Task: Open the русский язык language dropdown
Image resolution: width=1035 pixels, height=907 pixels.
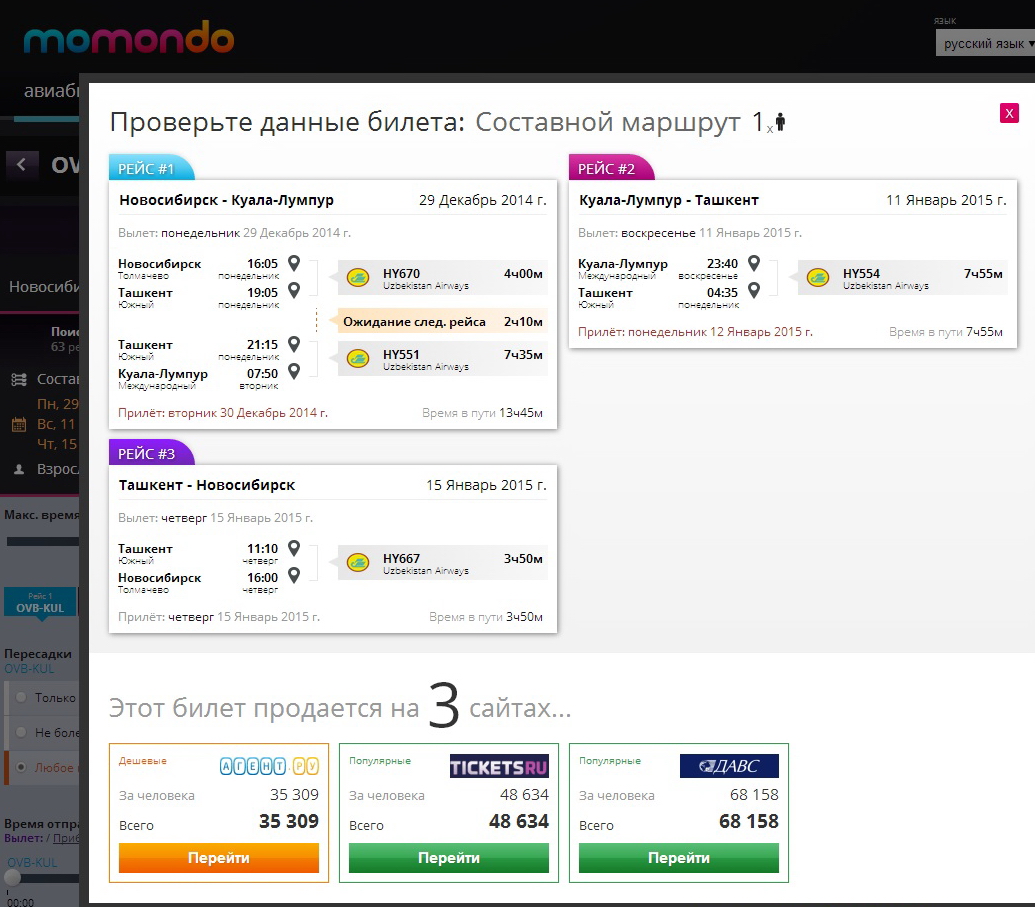Action: (985, 44)
